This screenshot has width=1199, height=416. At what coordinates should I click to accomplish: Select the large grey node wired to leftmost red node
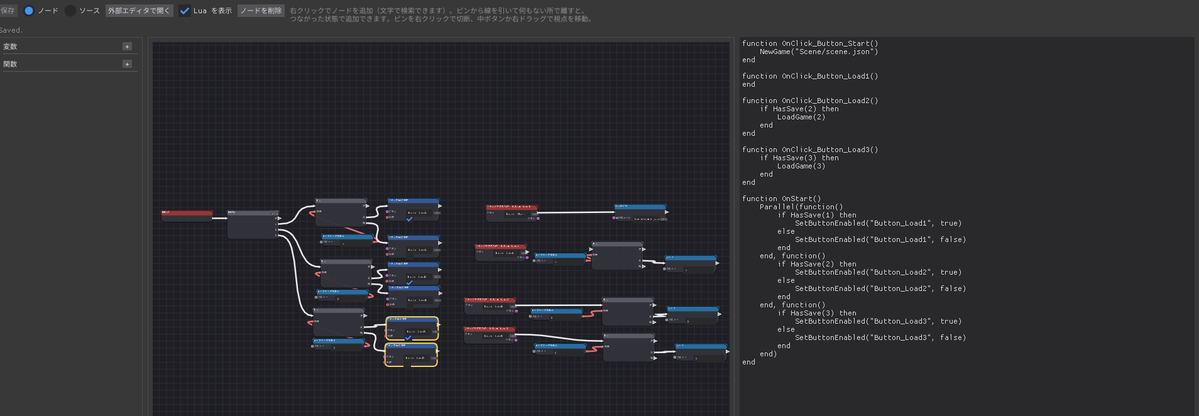tap(253, 224)
